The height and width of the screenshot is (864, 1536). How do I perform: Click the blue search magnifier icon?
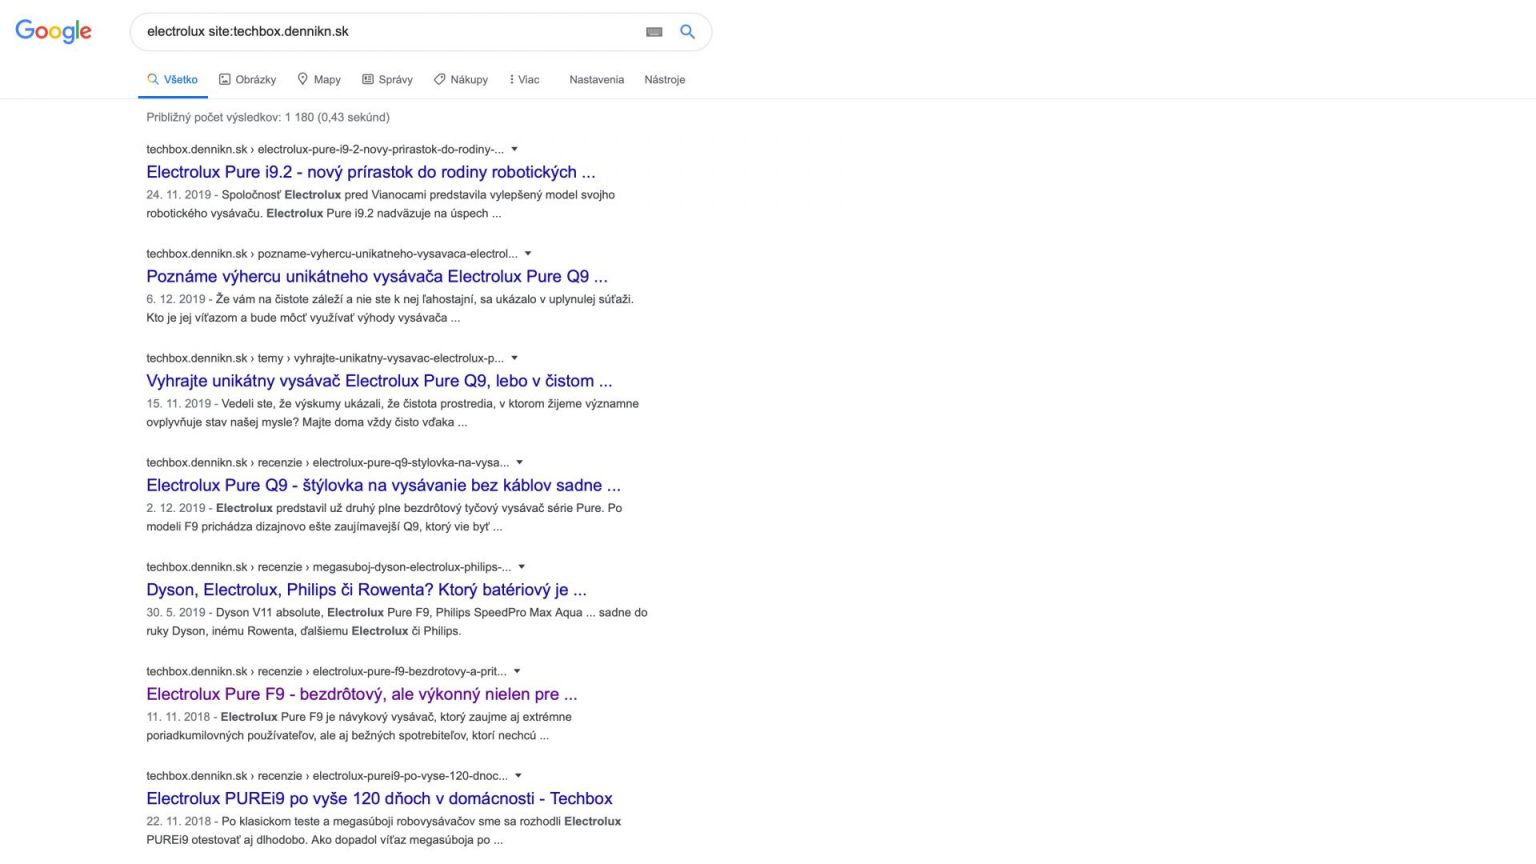click(687, 31)
